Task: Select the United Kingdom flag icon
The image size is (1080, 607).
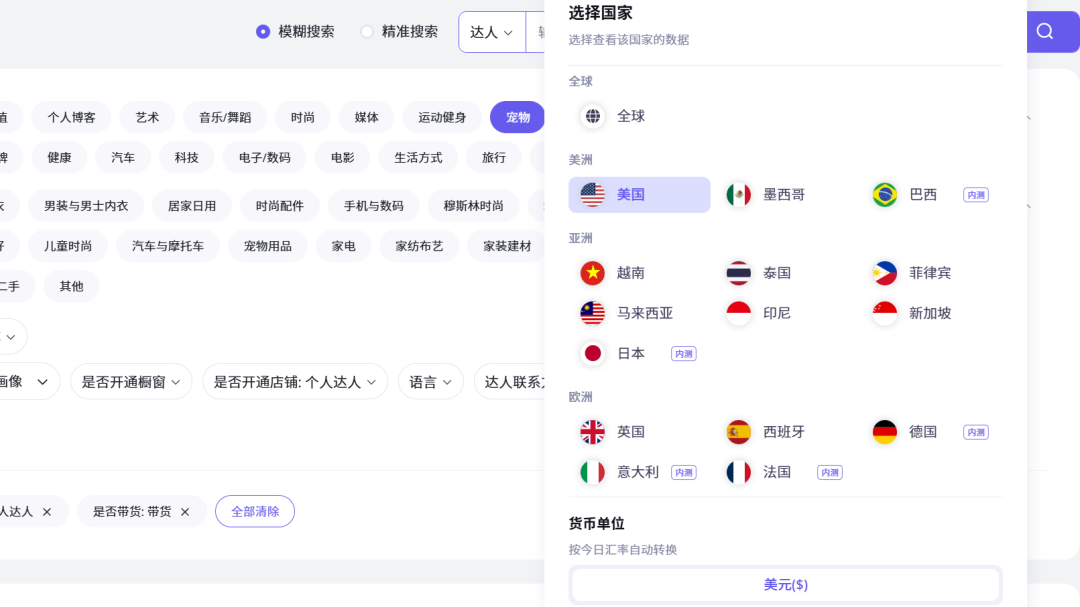Action: (x=593, y=432)
